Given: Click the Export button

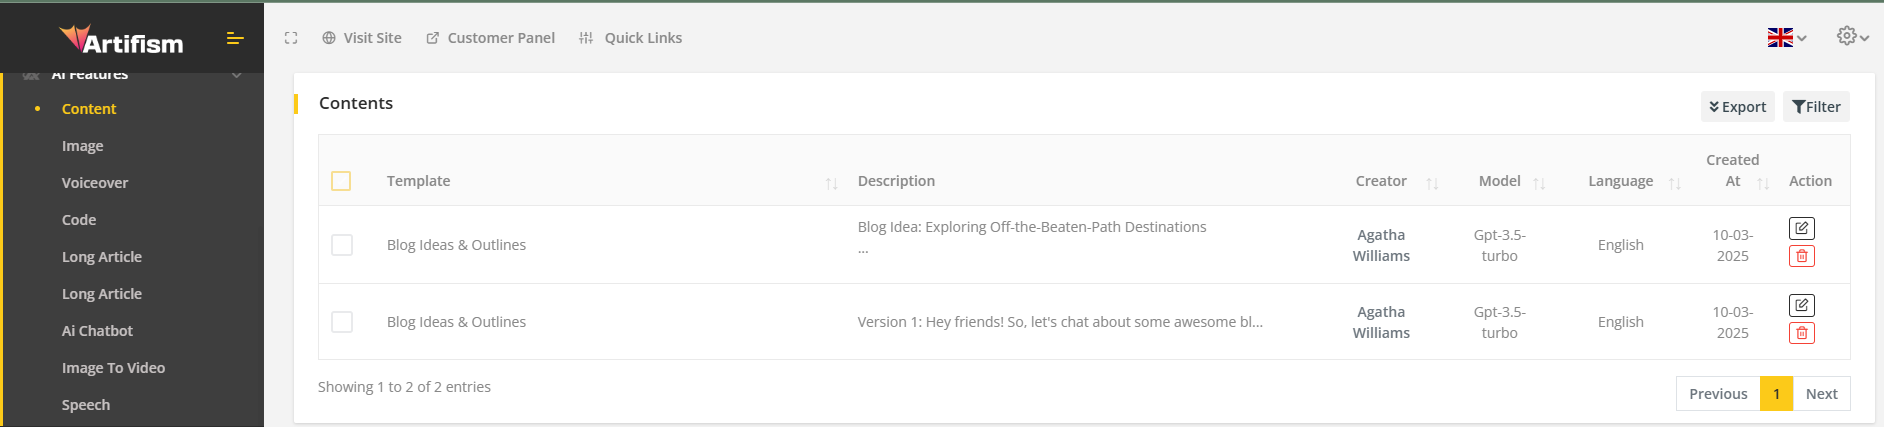Looking at the screenshot, I should (x=1737, y=107).
